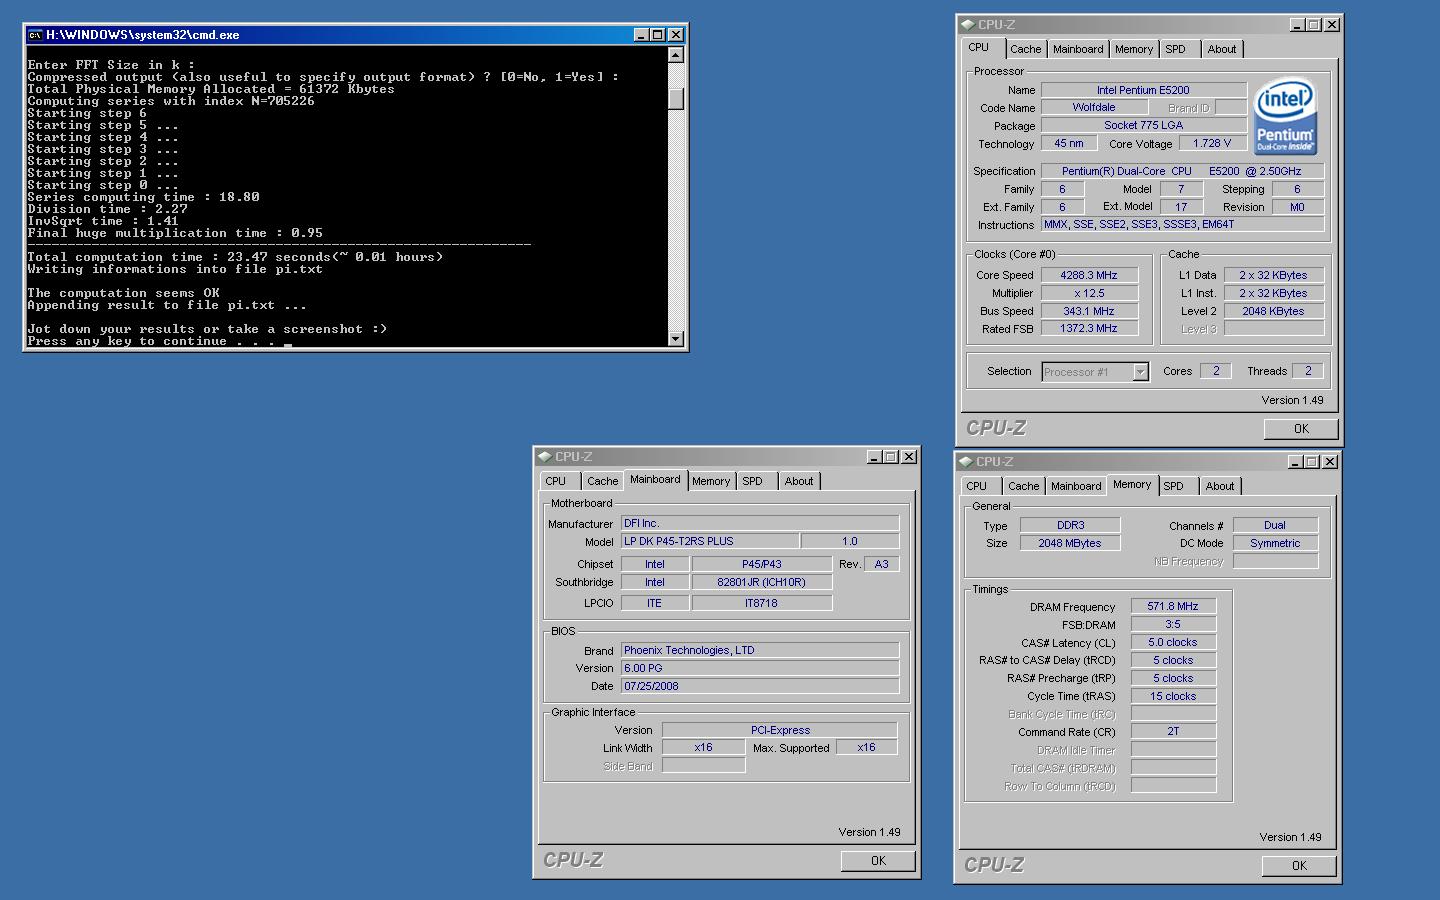This screenshot has height=900, width=1440.
Task: Click the cmd vertical scrollbar thumb
Action: (x=676, y=98)
